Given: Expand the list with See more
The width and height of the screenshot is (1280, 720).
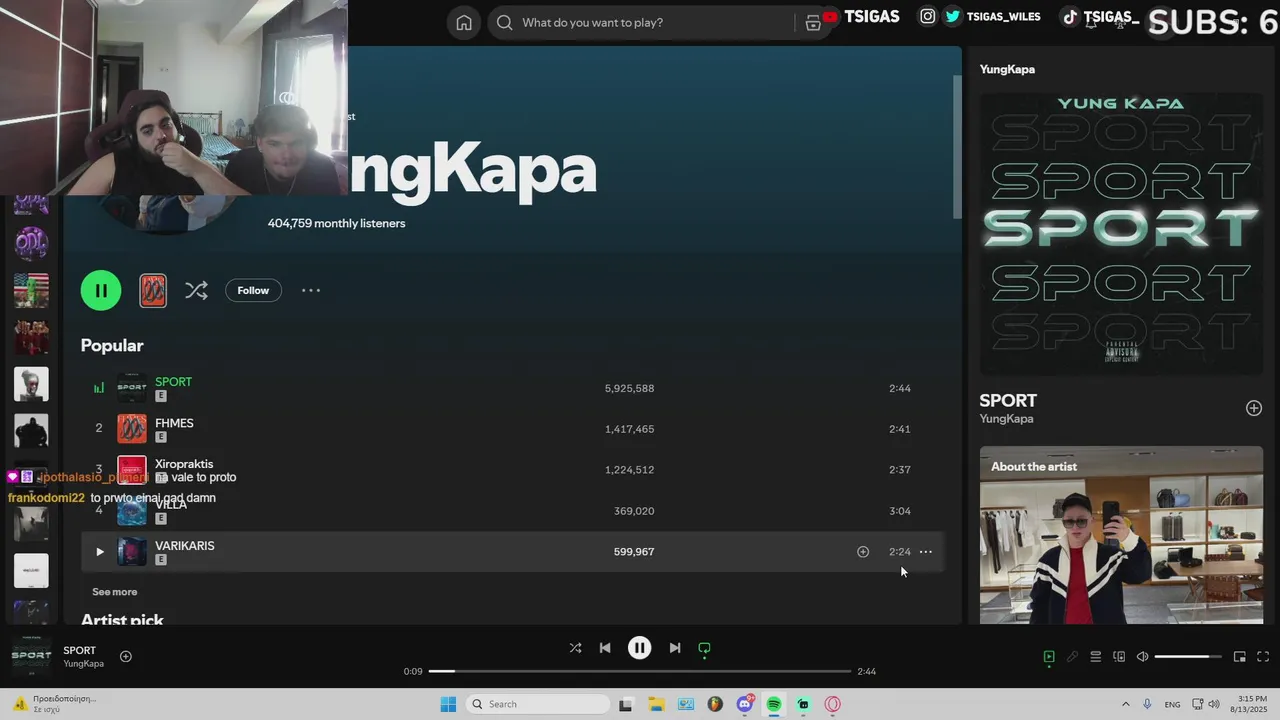Looking at the screenshot, I should tap(115, 592).
